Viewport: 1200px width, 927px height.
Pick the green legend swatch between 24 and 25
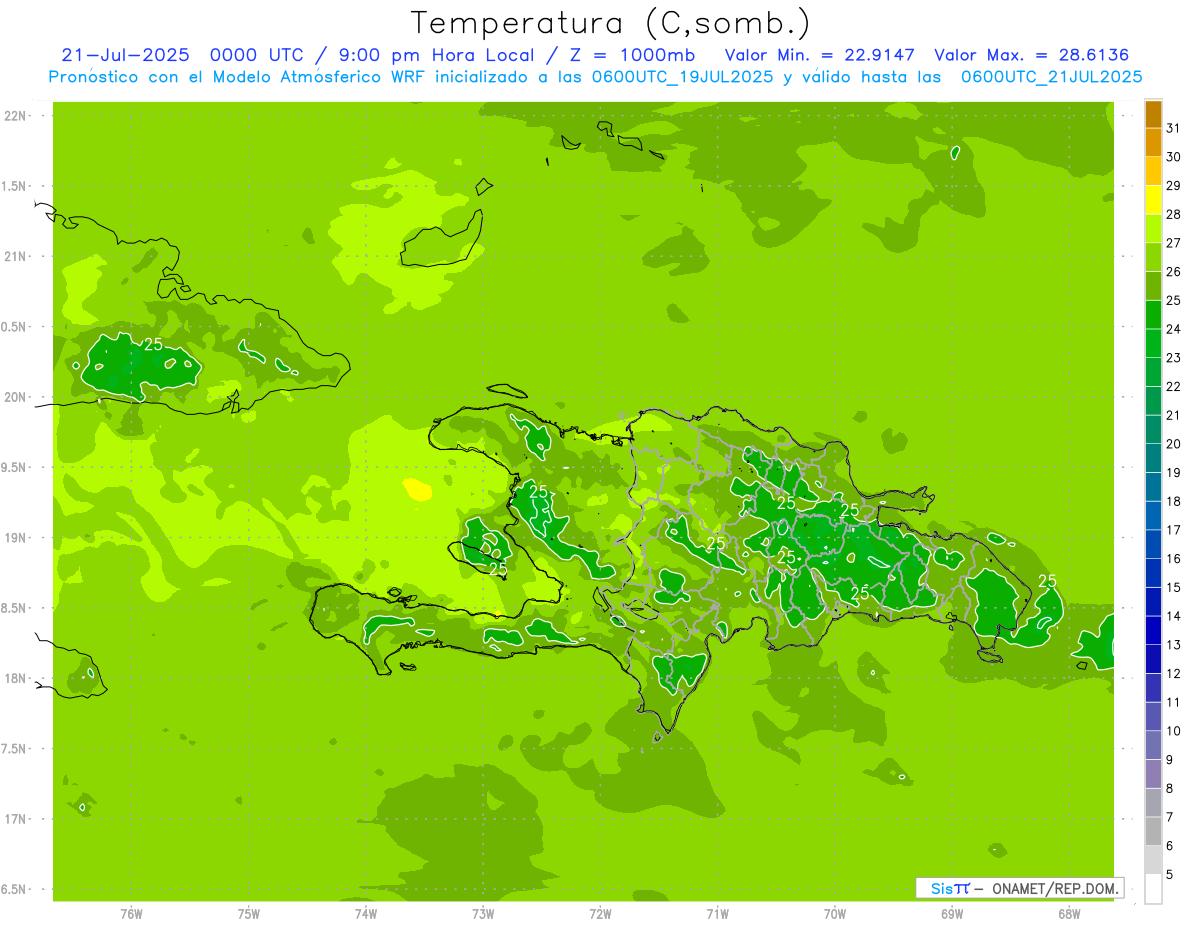click(1153, 314)
